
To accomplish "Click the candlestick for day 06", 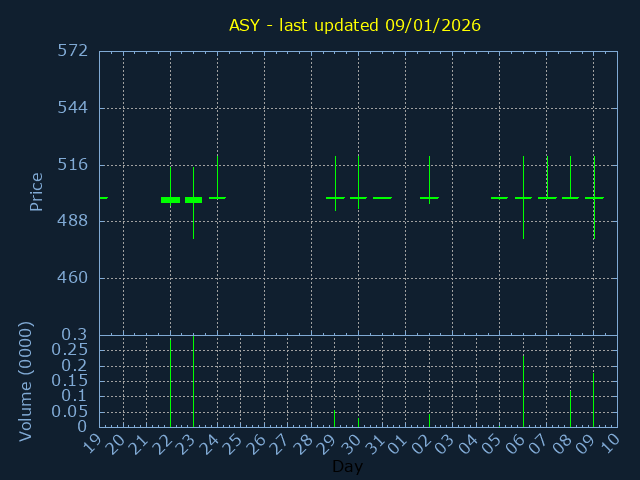I will [x=523, y=198].
